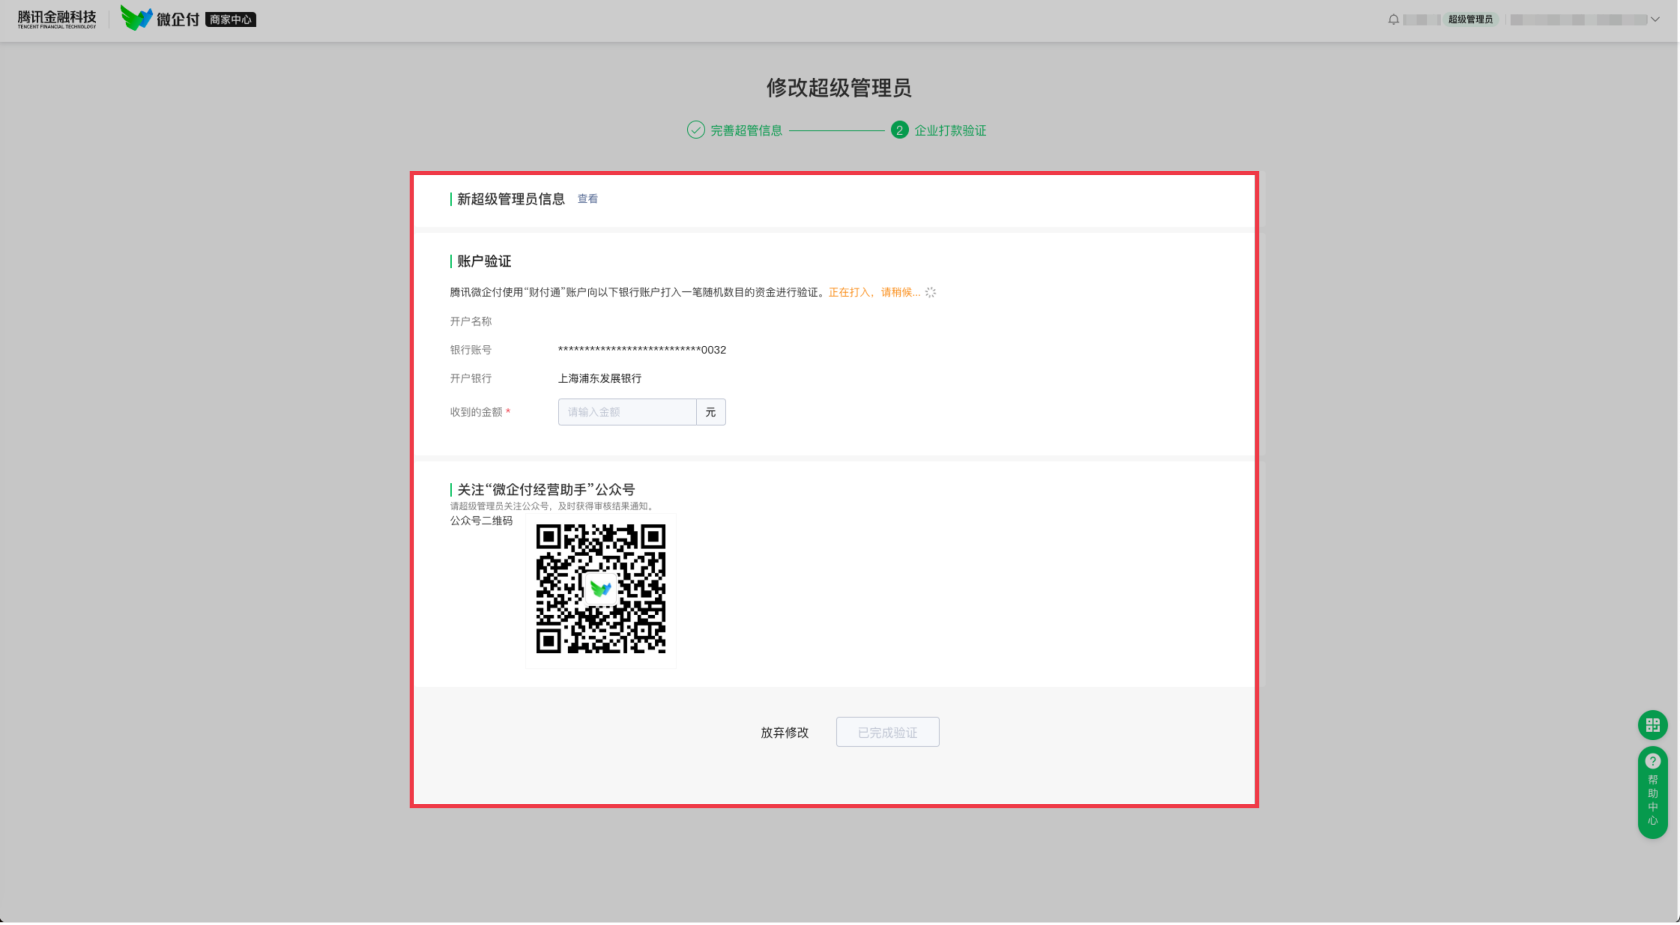
Task: Focus the 请输入金额 amount input
Action: pos(627,412)
